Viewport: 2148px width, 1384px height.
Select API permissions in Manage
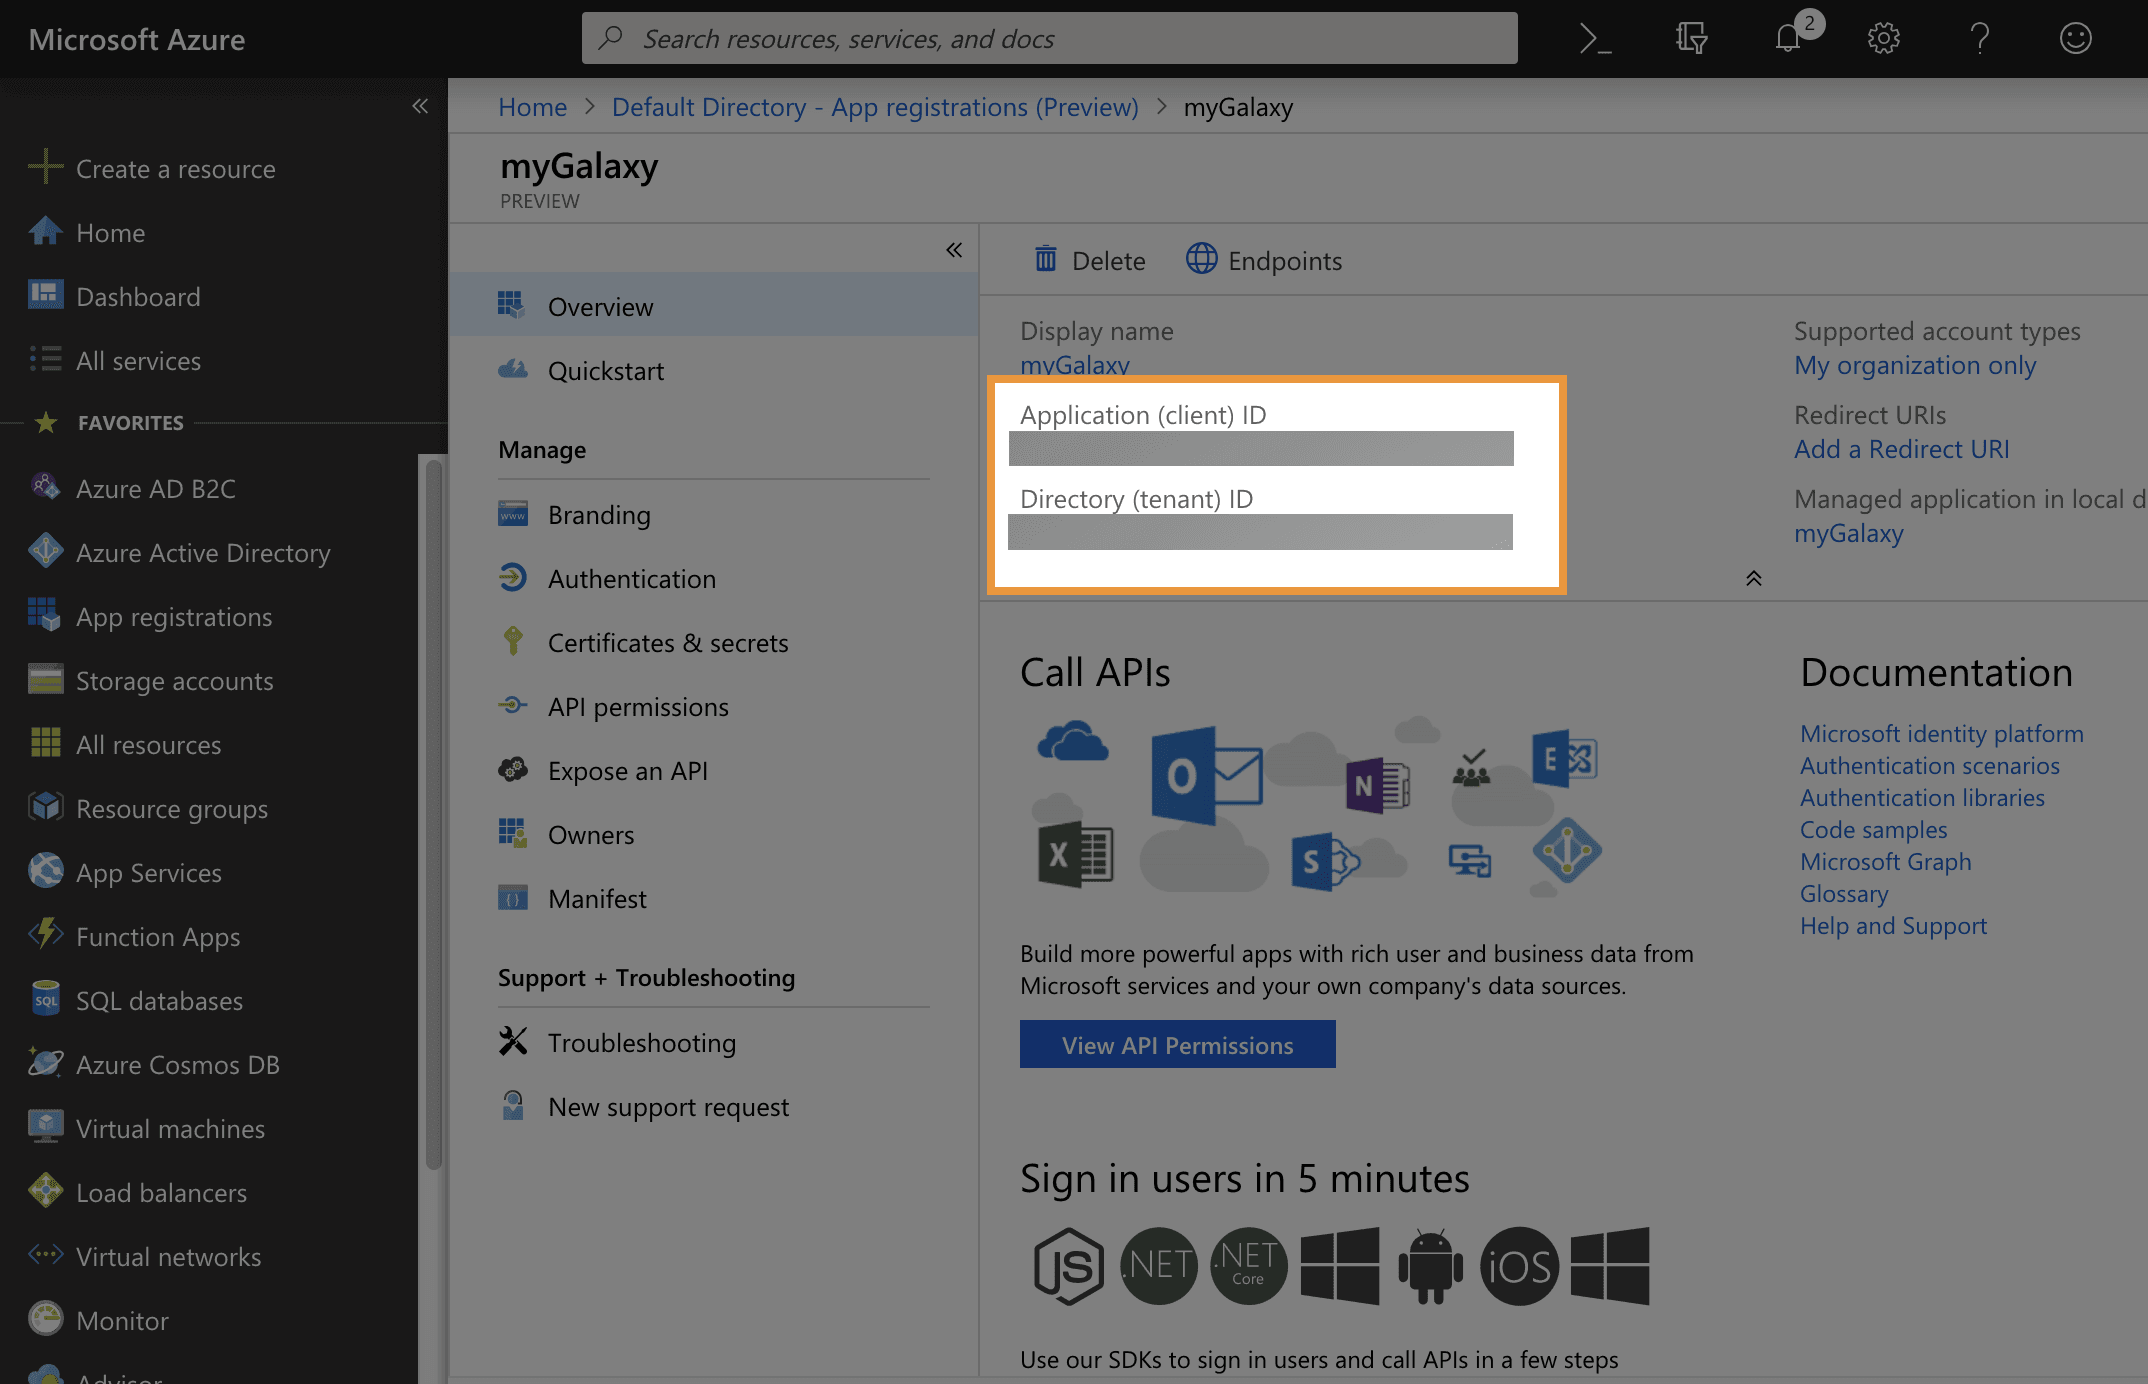[x=637, y=707]
